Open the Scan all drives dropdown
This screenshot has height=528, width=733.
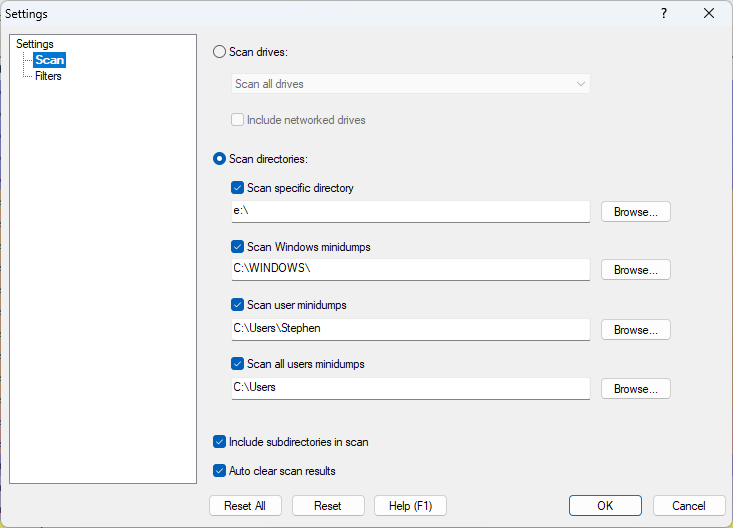pyautogui.click(x=410, y=84)
